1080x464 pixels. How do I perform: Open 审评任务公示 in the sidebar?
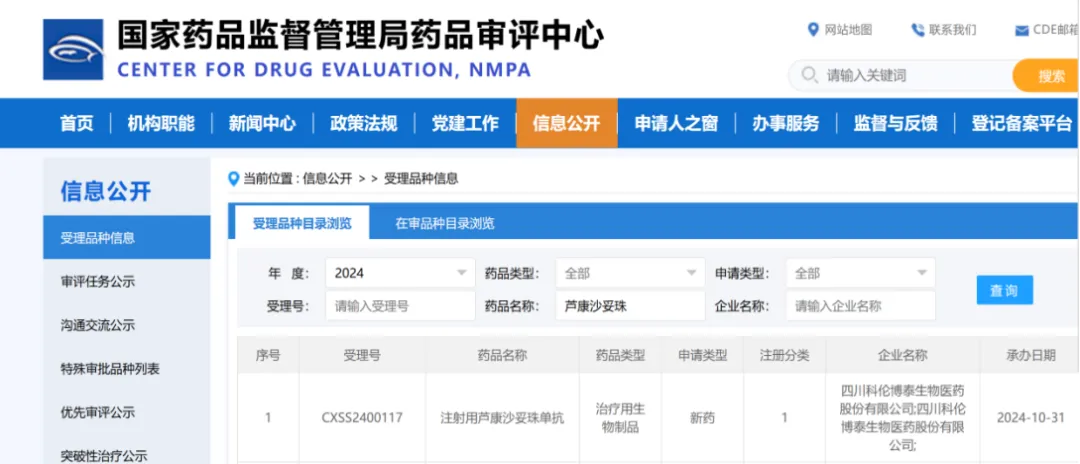tap(98, 281)
